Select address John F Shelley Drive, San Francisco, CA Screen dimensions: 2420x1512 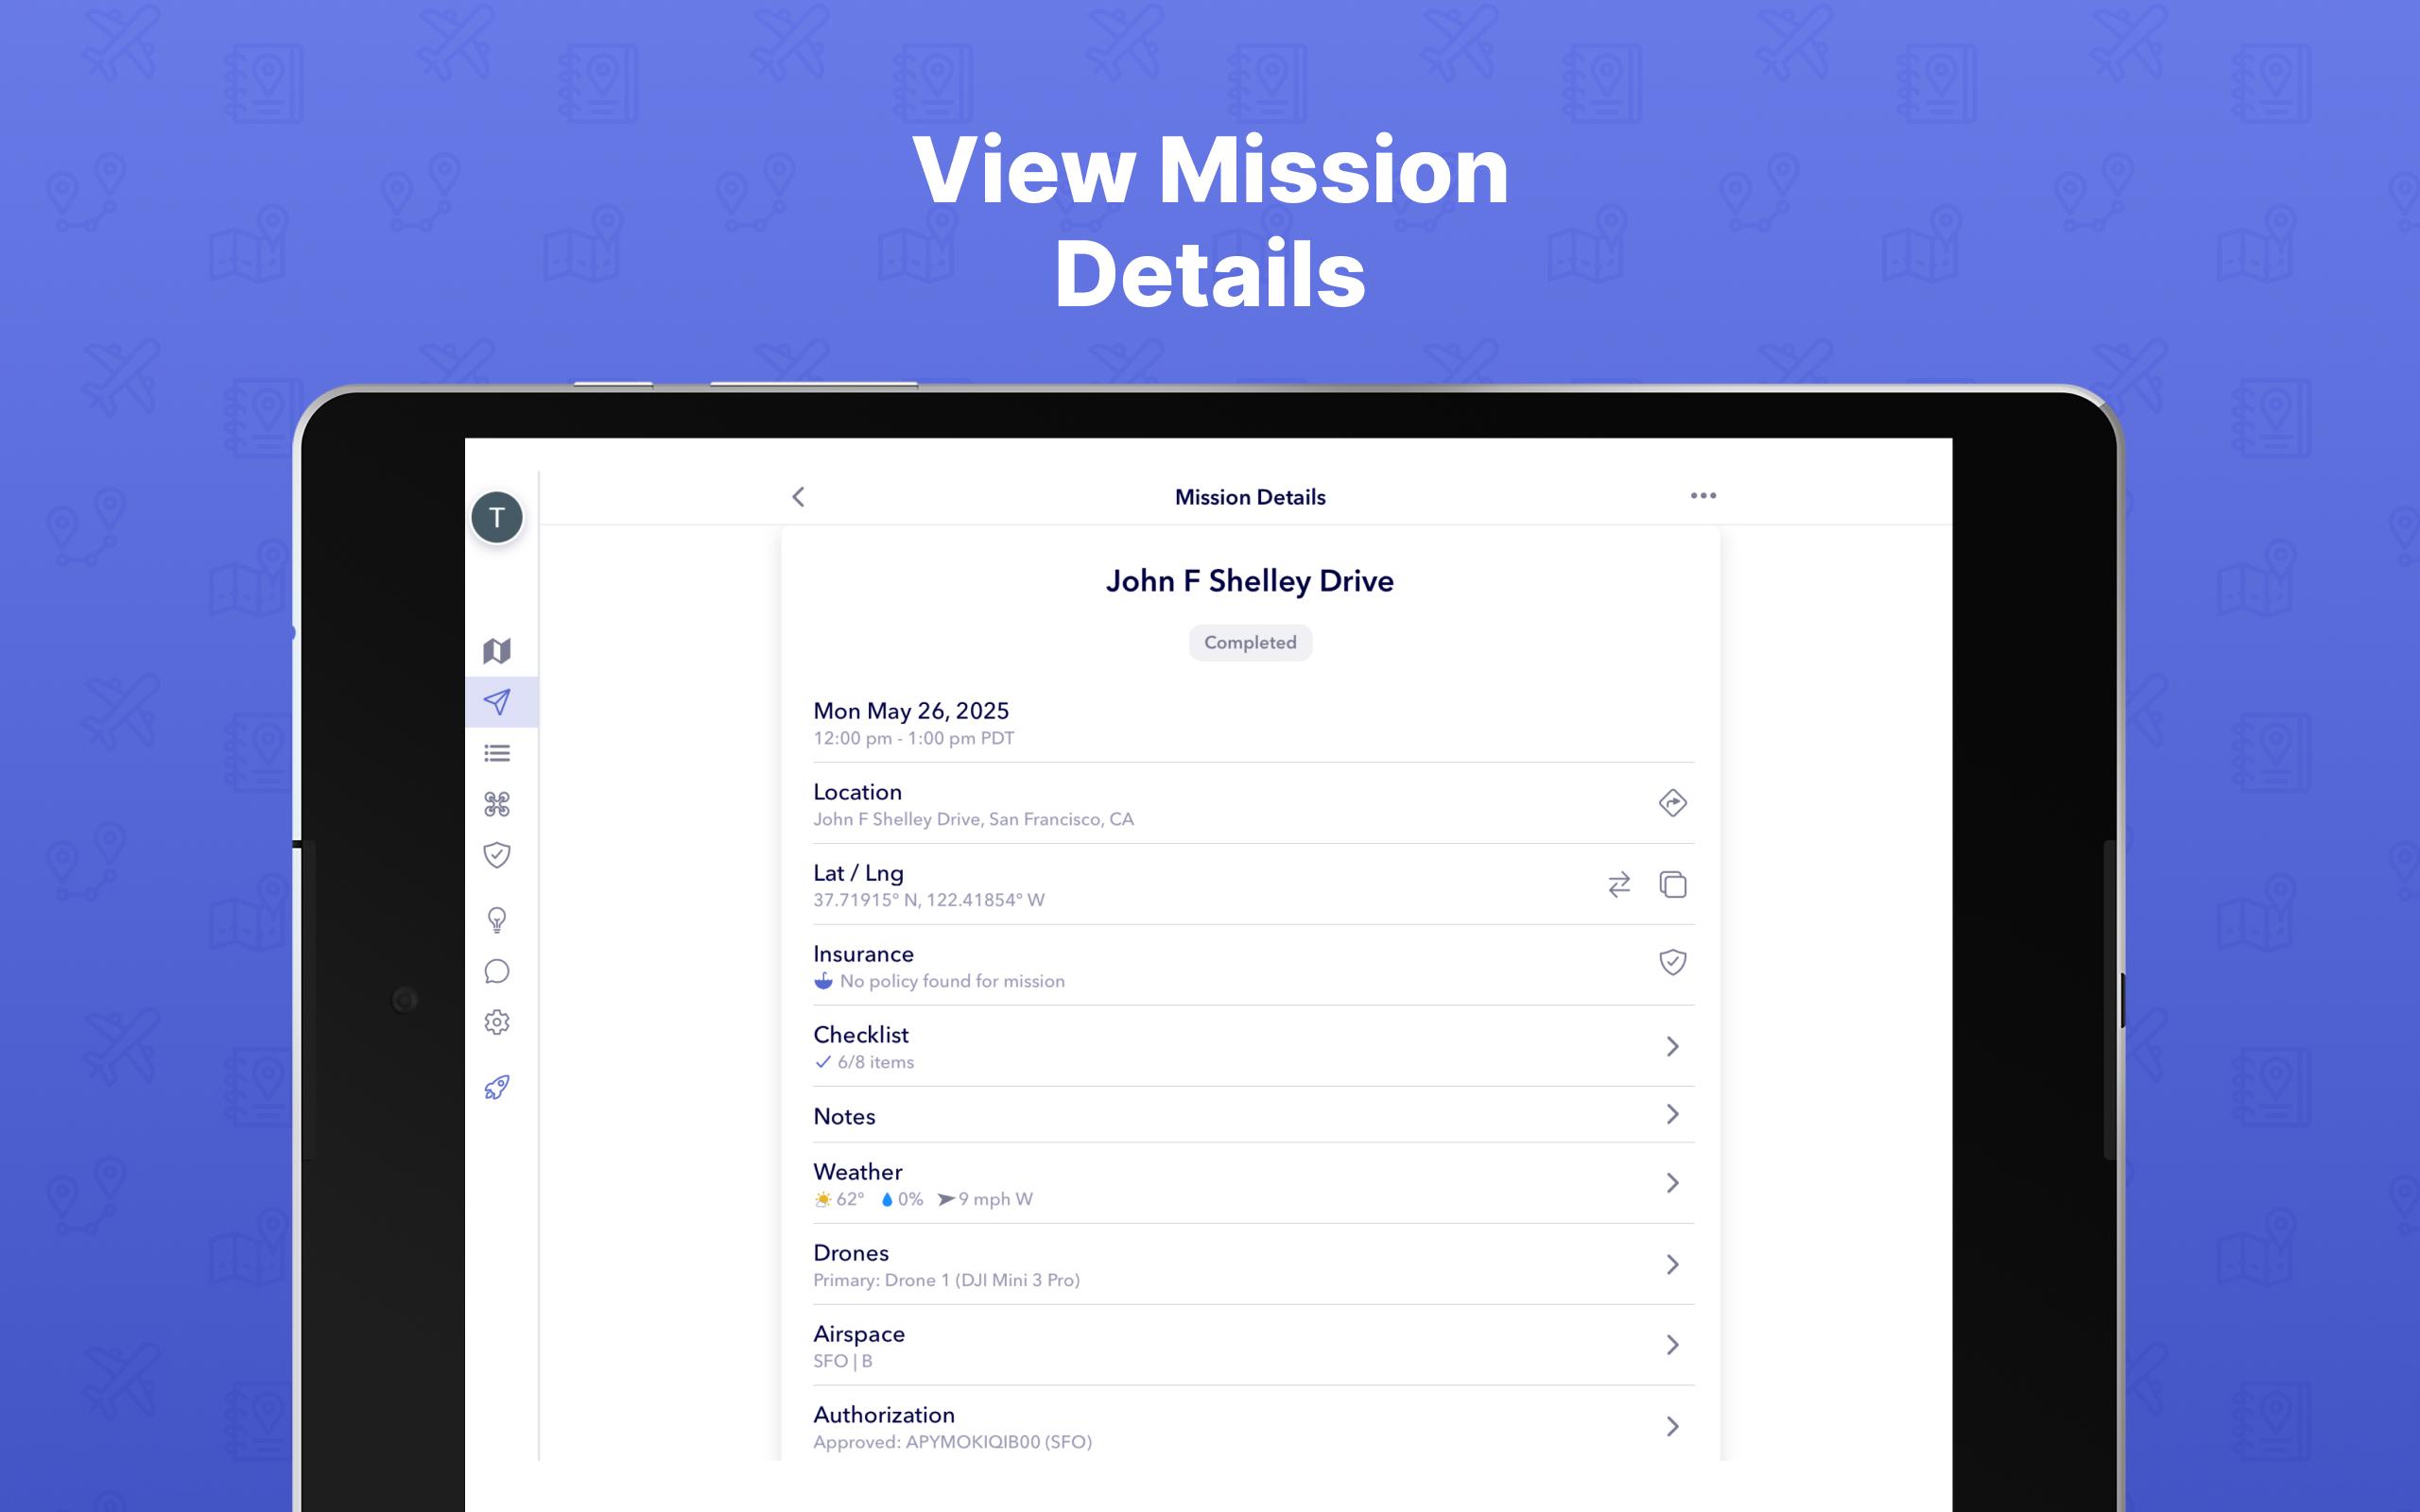pos(973,819)
